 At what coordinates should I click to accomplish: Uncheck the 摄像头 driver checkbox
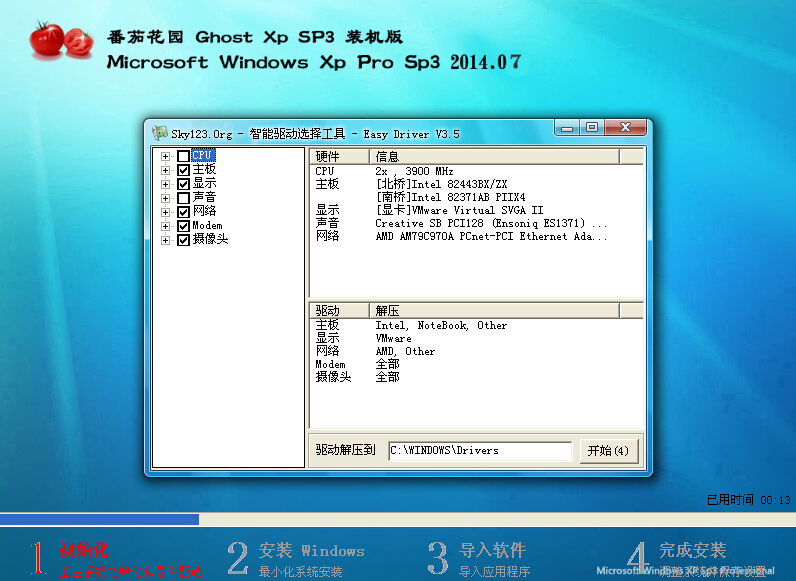point(183,240)
